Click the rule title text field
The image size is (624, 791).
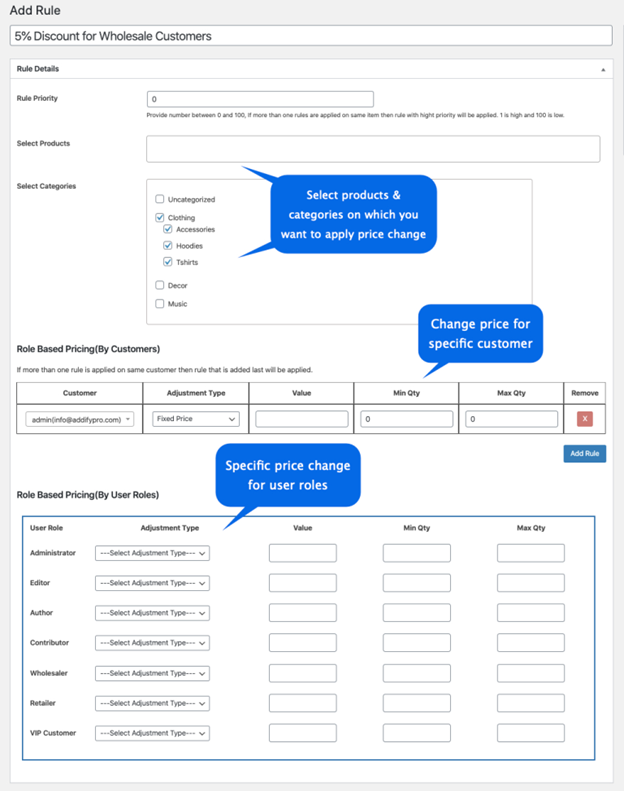point(310,36)
